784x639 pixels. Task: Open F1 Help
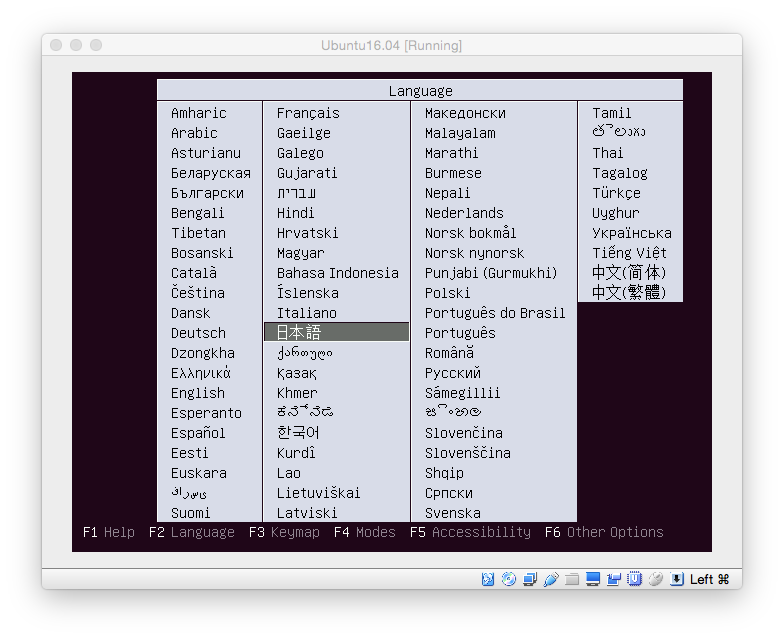point(109,532)
